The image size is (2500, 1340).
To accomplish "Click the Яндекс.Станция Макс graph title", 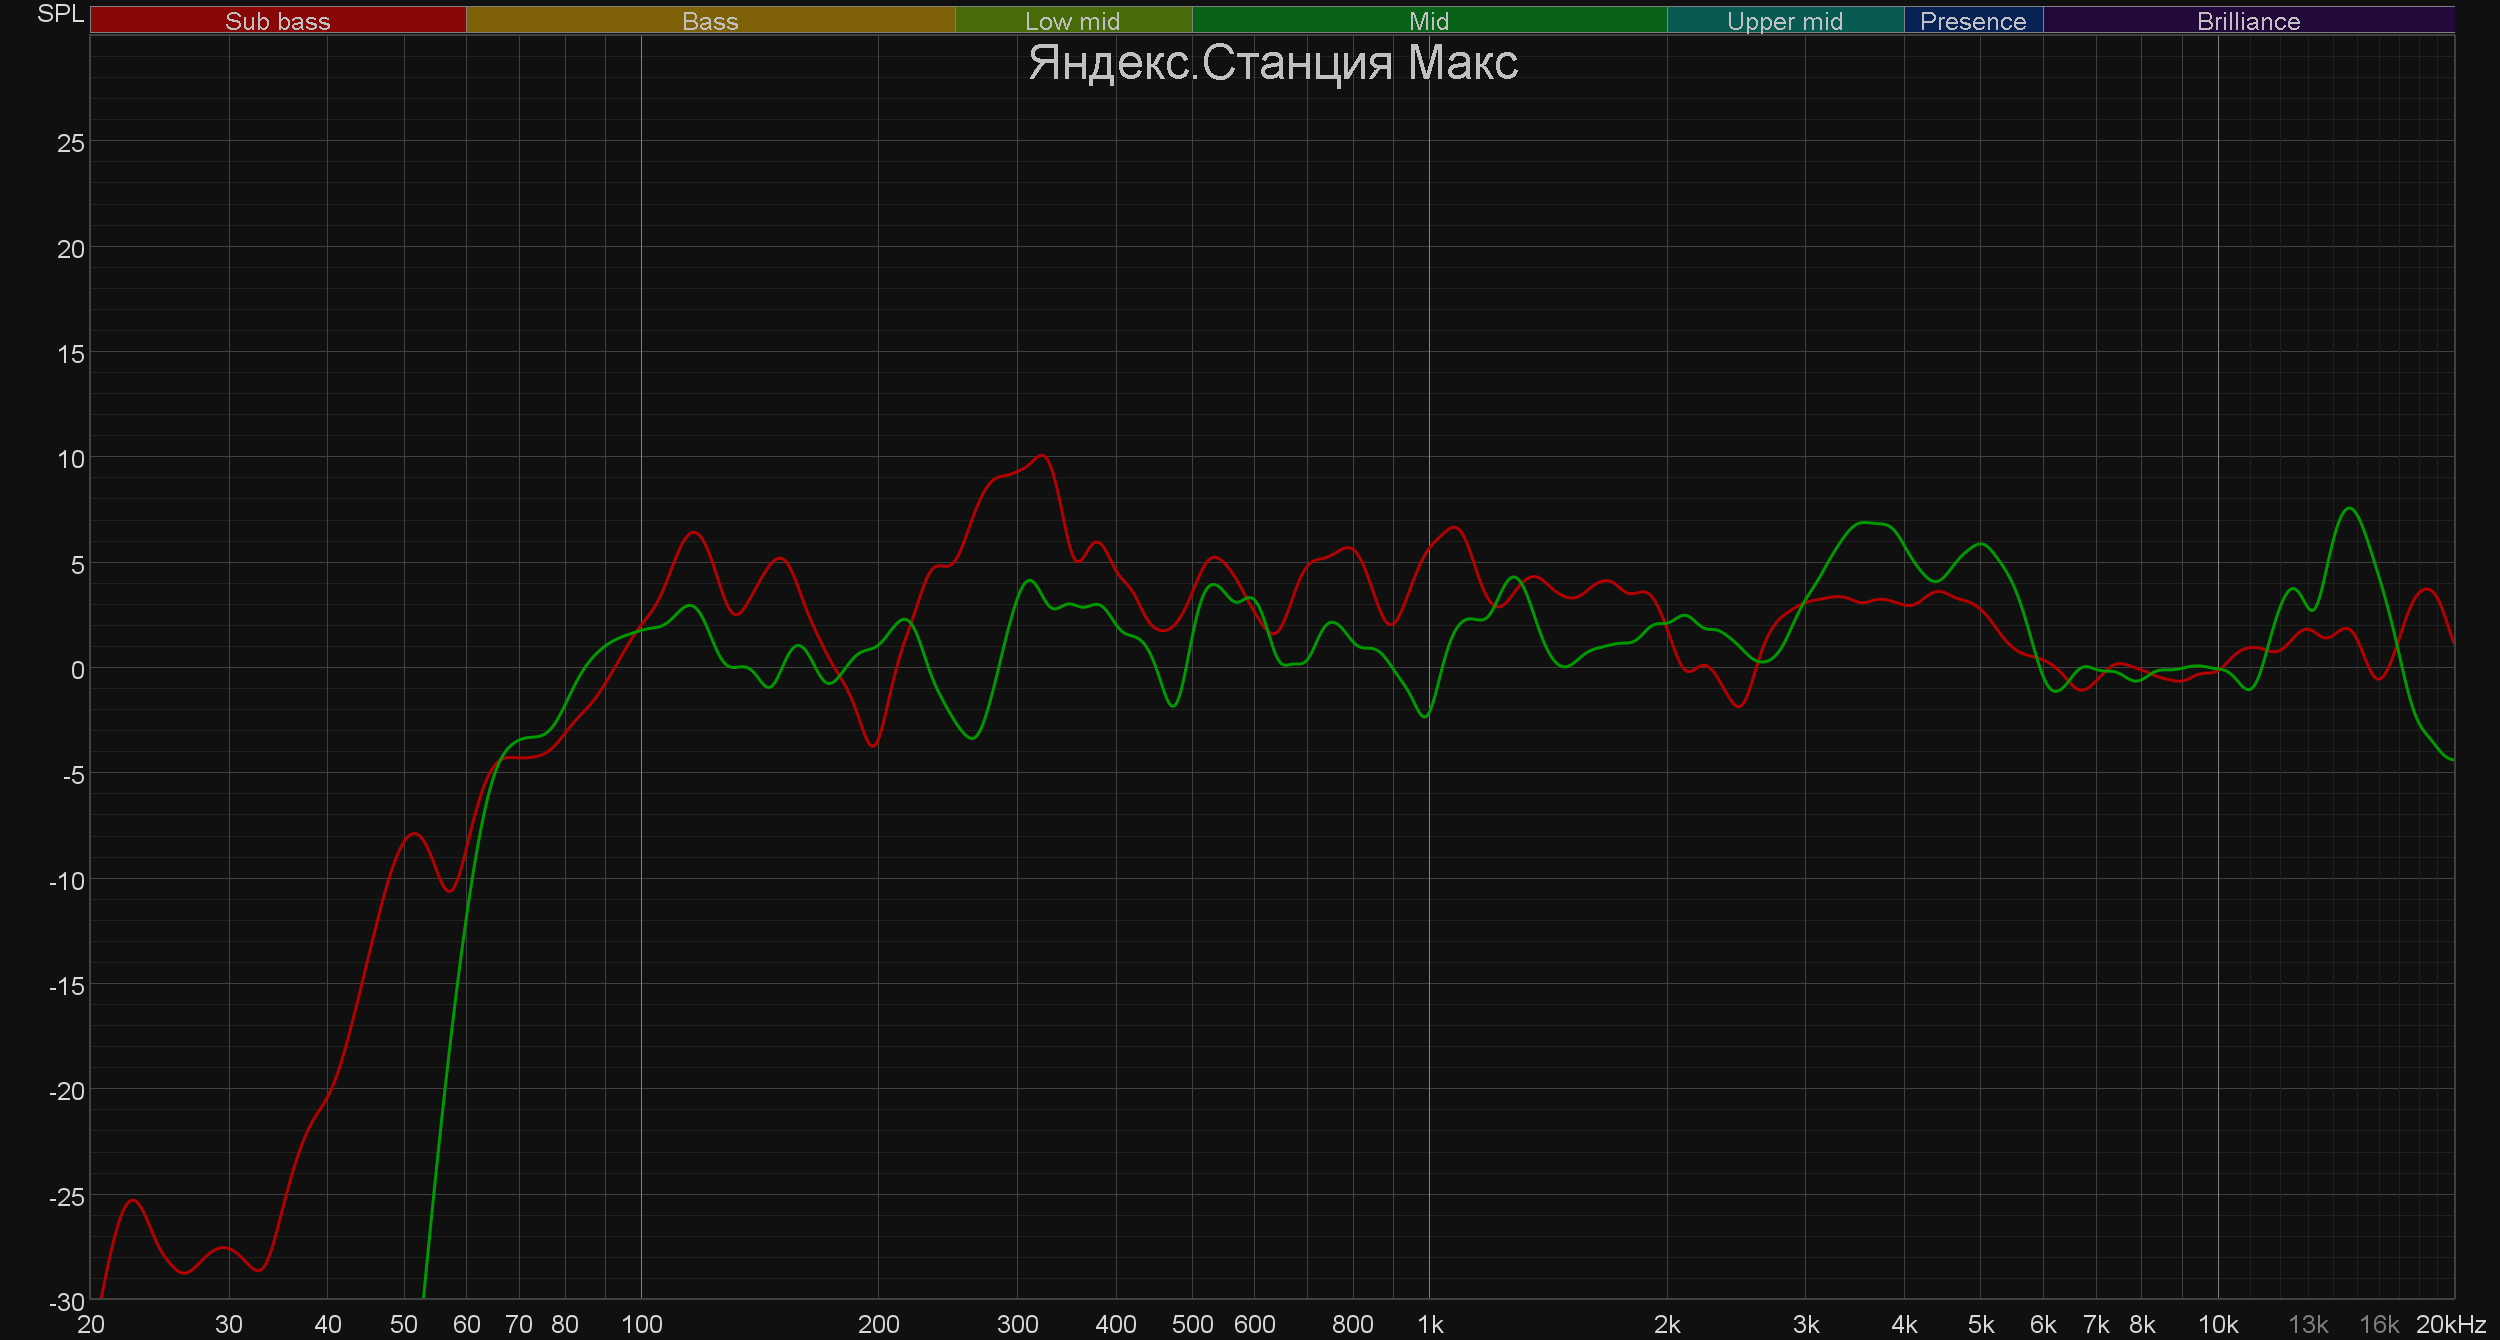I will click(x=1272, y=63).
